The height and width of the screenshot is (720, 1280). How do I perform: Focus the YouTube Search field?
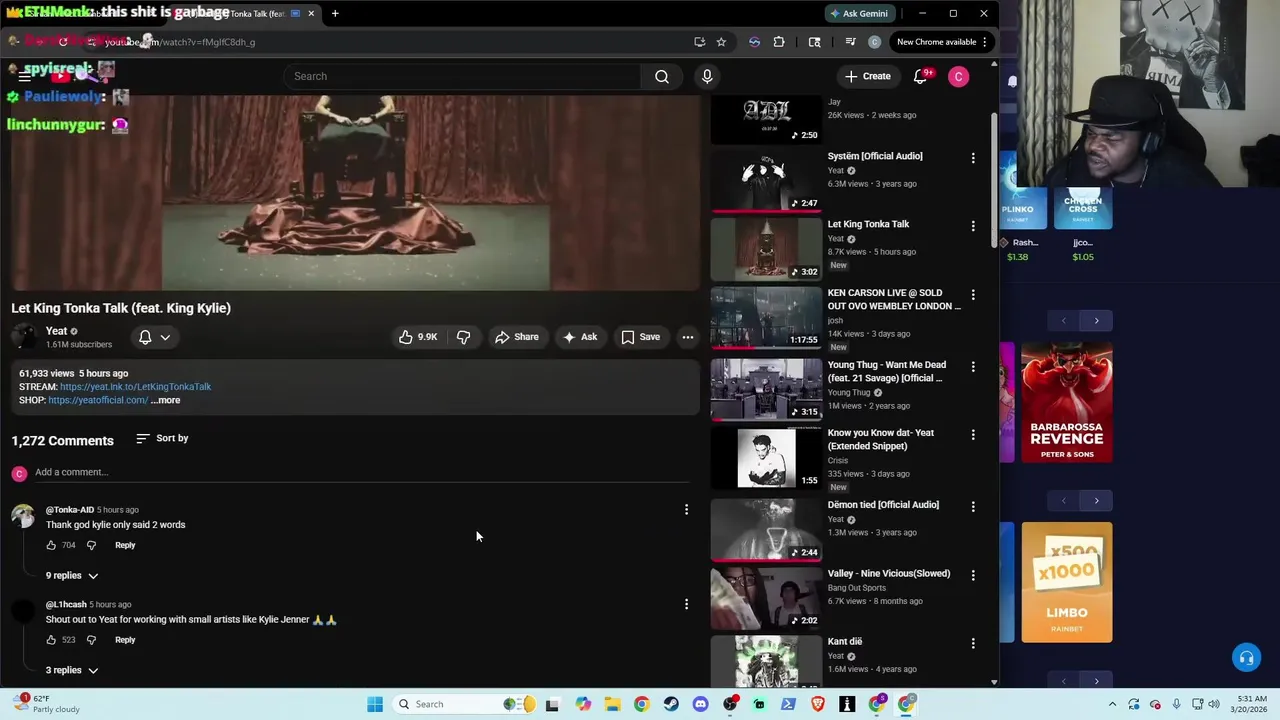(462, 76)
